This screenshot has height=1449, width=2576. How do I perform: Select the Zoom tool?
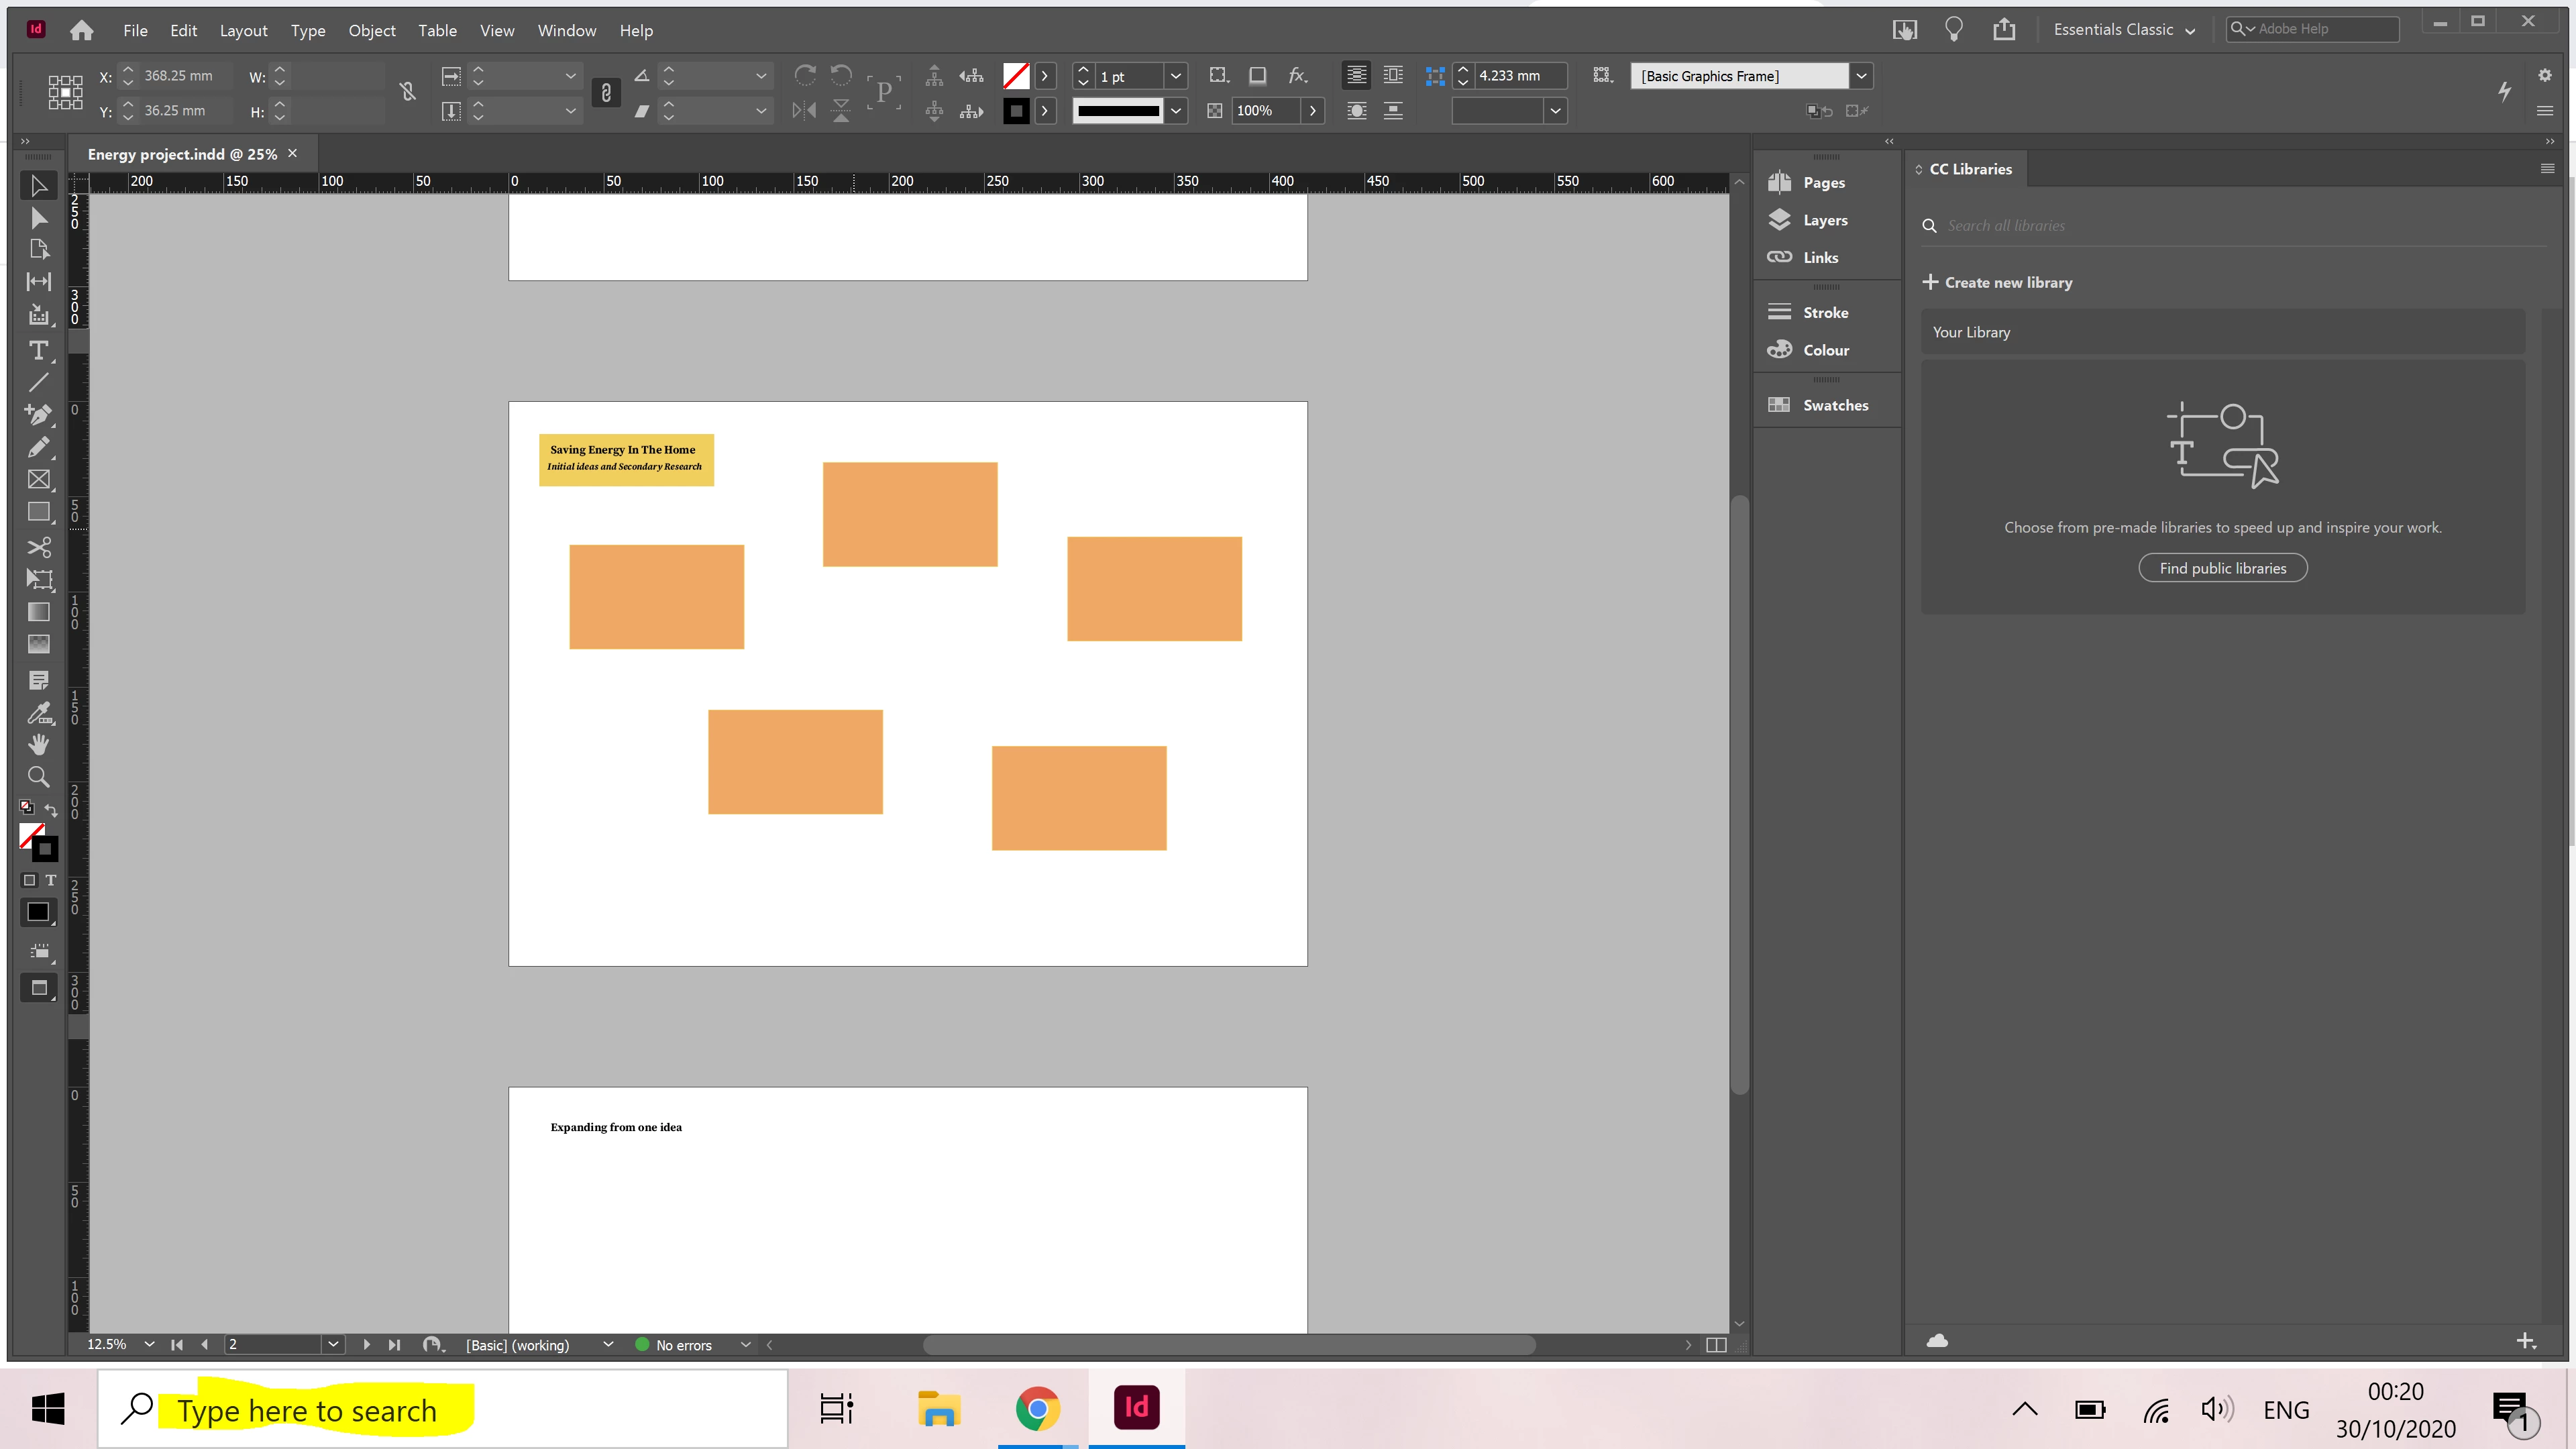(x=38, y=777)
